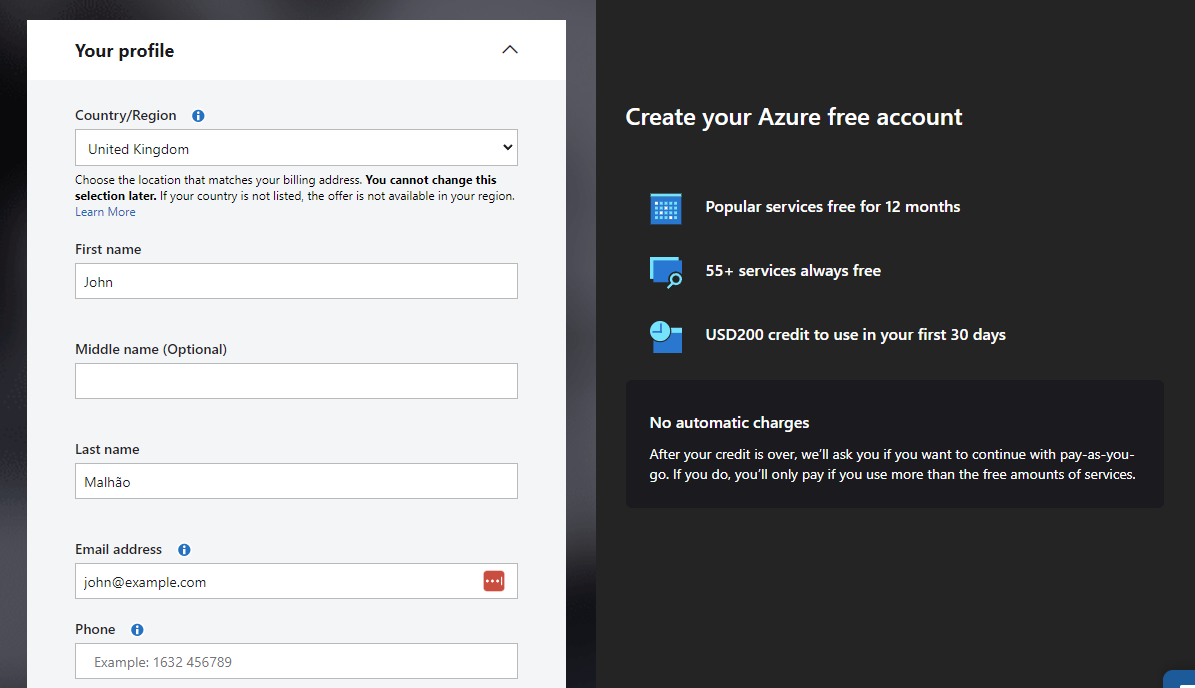Click the Email address info icon

[184, 550]
